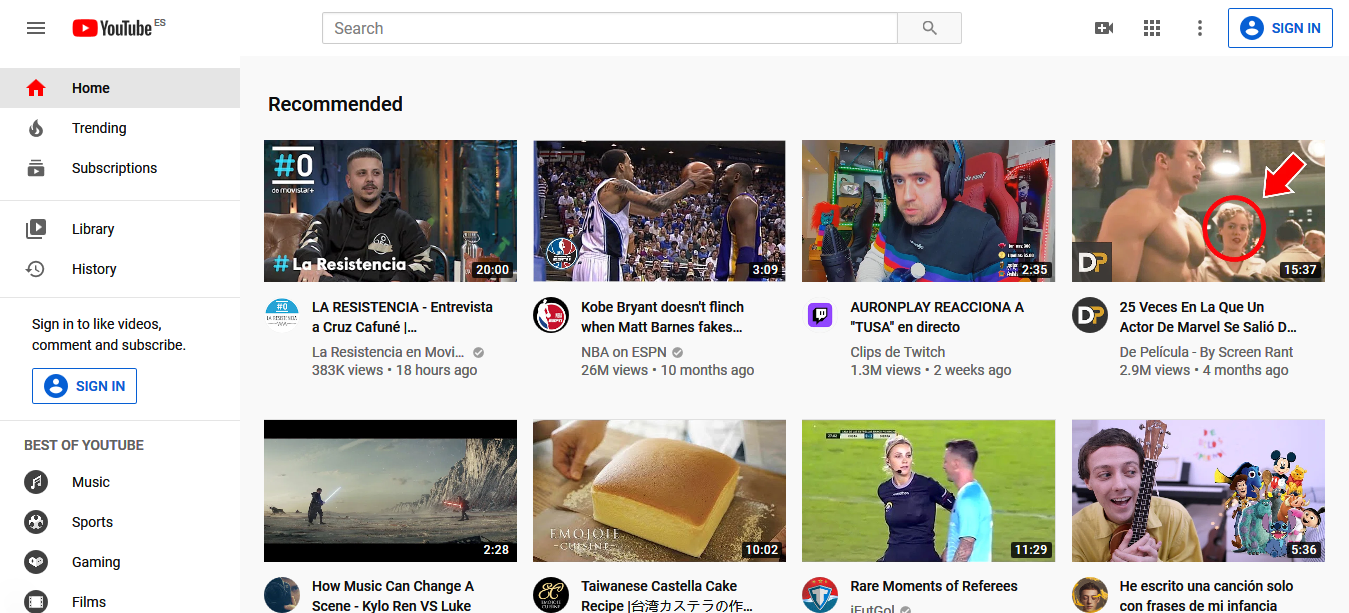The height and width of the screenshot is (613, 1349).
Task: Click the Sports category icon
Action: [x=36, y=522]
